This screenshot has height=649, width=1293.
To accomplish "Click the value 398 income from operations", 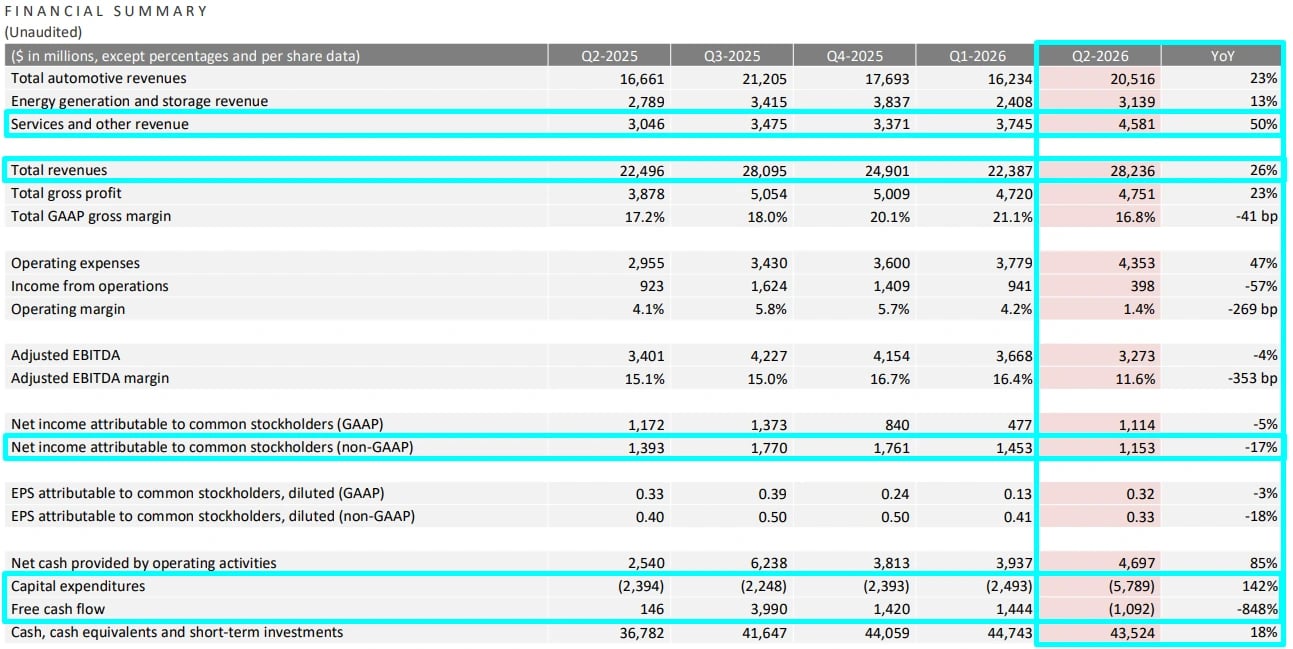I will (x=1142, y=286).
